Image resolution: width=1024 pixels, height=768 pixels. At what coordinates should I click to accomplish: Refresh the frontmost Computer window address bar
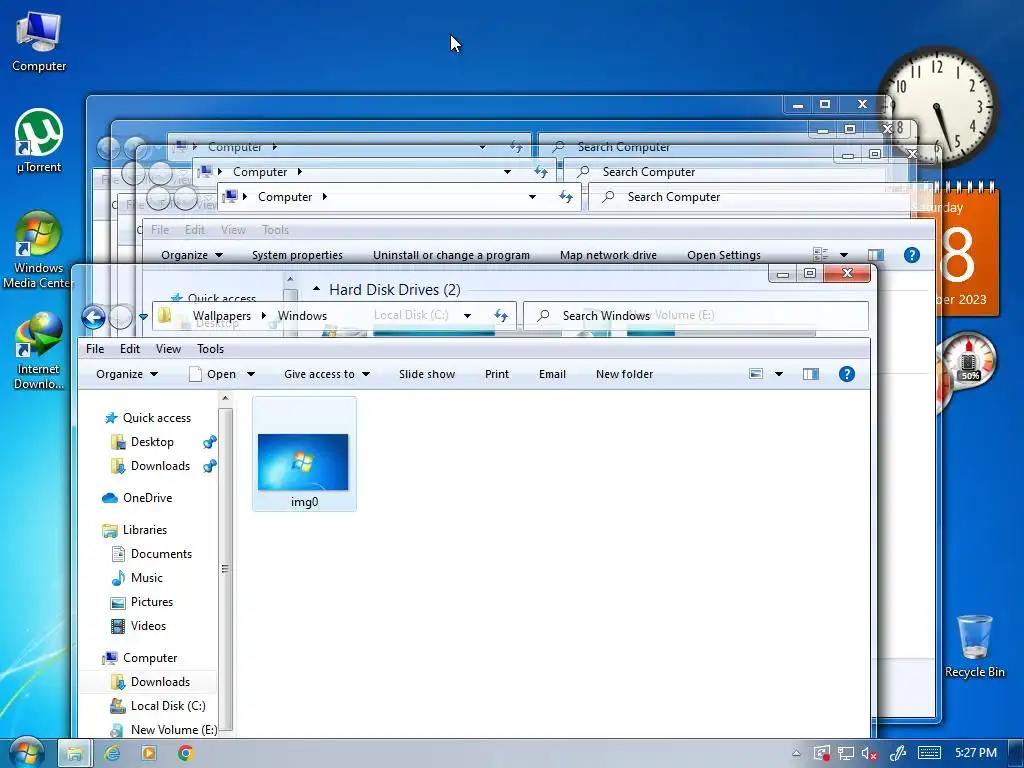(x=566, y=197)
